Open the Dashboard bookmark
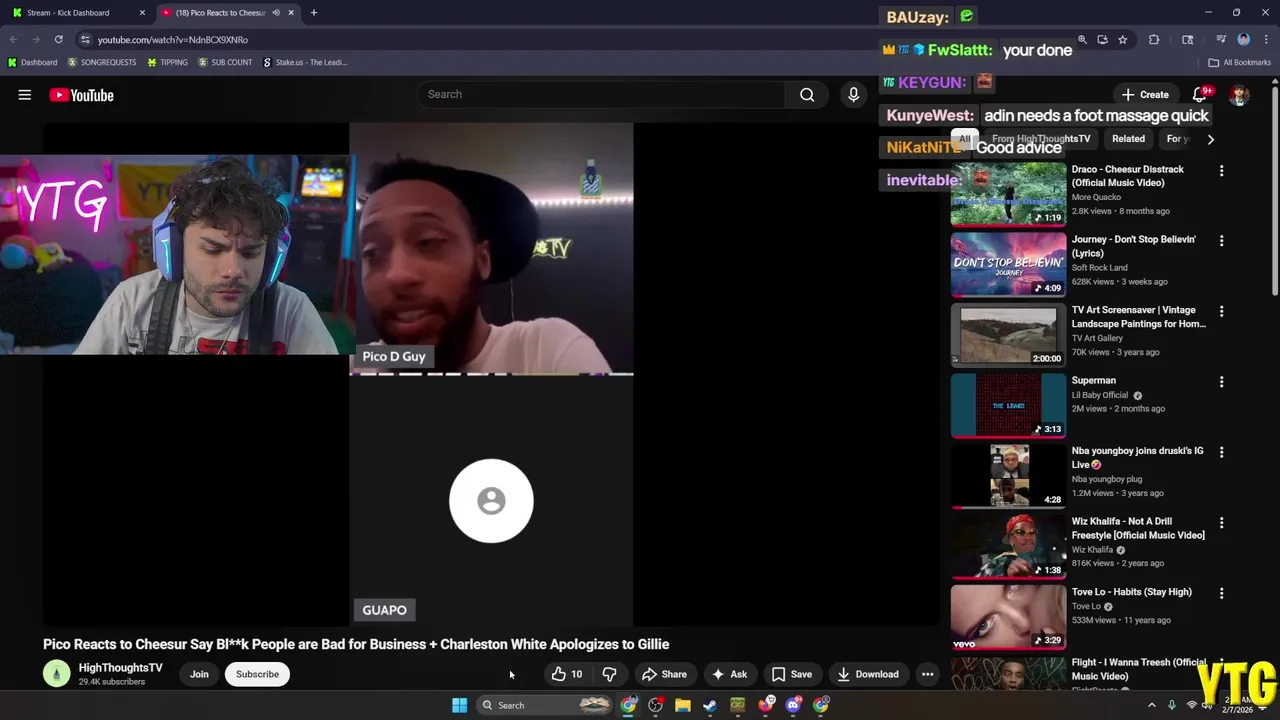The image size is (1280, 720). tap(32, 62)
